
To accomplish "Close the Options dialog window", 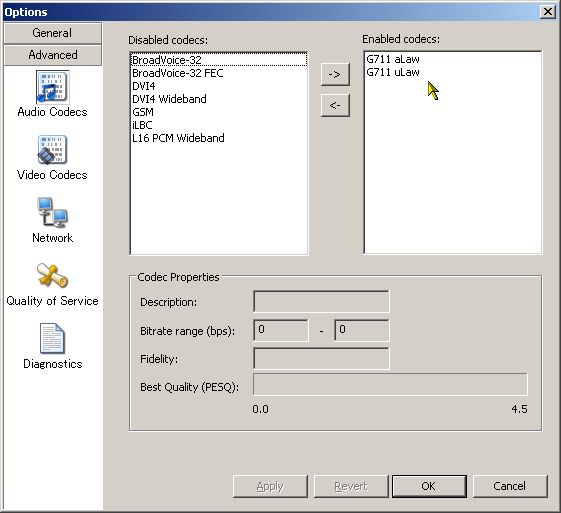I will click(548, 12).
